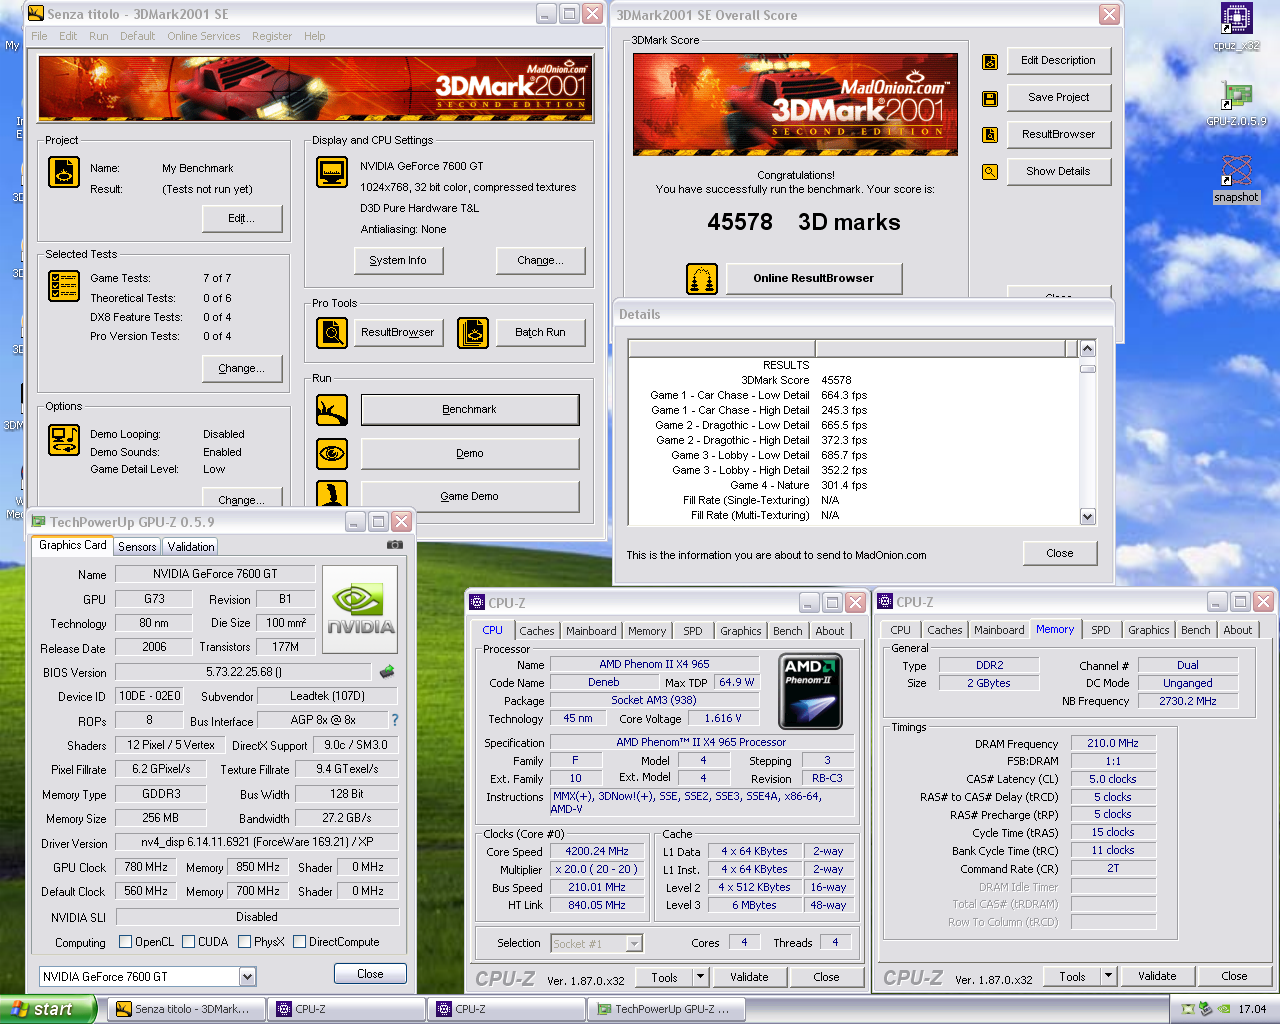
Task: Switch to Senza titolo 3DMark taskbar item
Action: (x=187, y=1009)
